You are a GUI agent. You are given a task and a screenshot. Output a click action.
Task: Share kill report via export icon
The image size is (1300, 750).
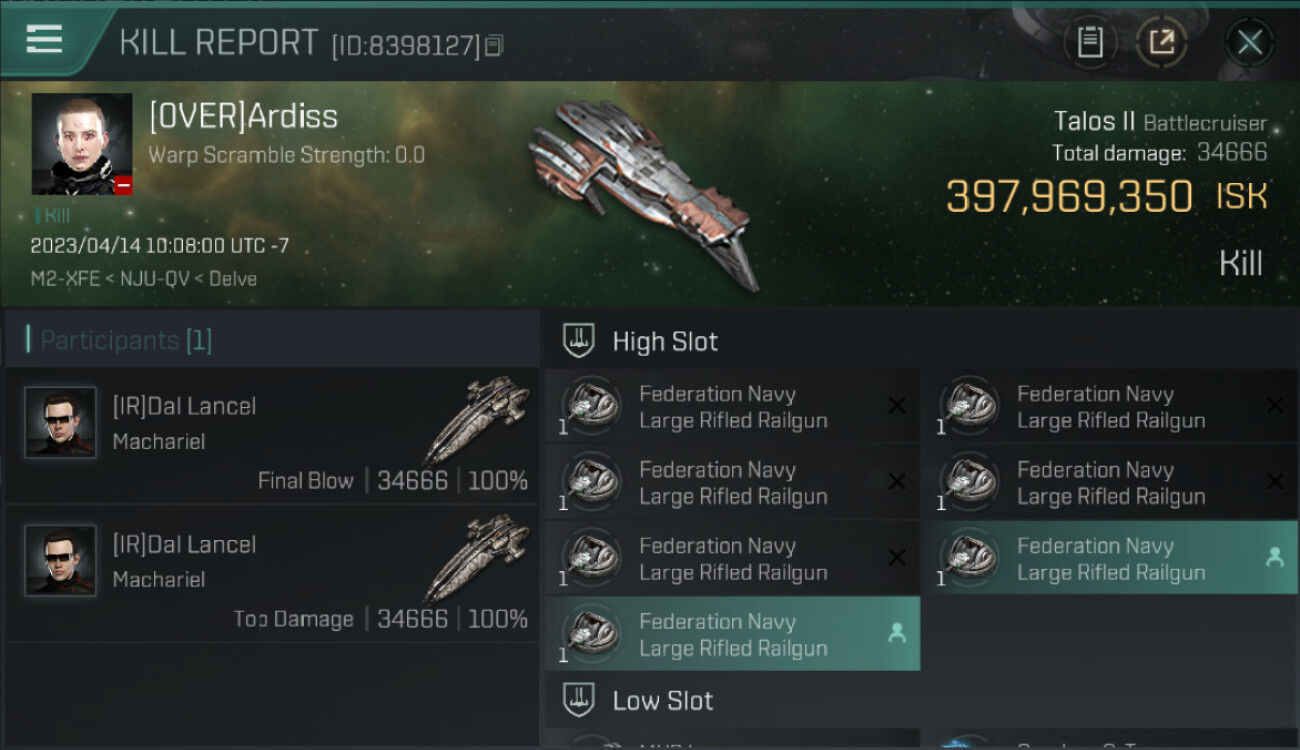point(1161,42)
